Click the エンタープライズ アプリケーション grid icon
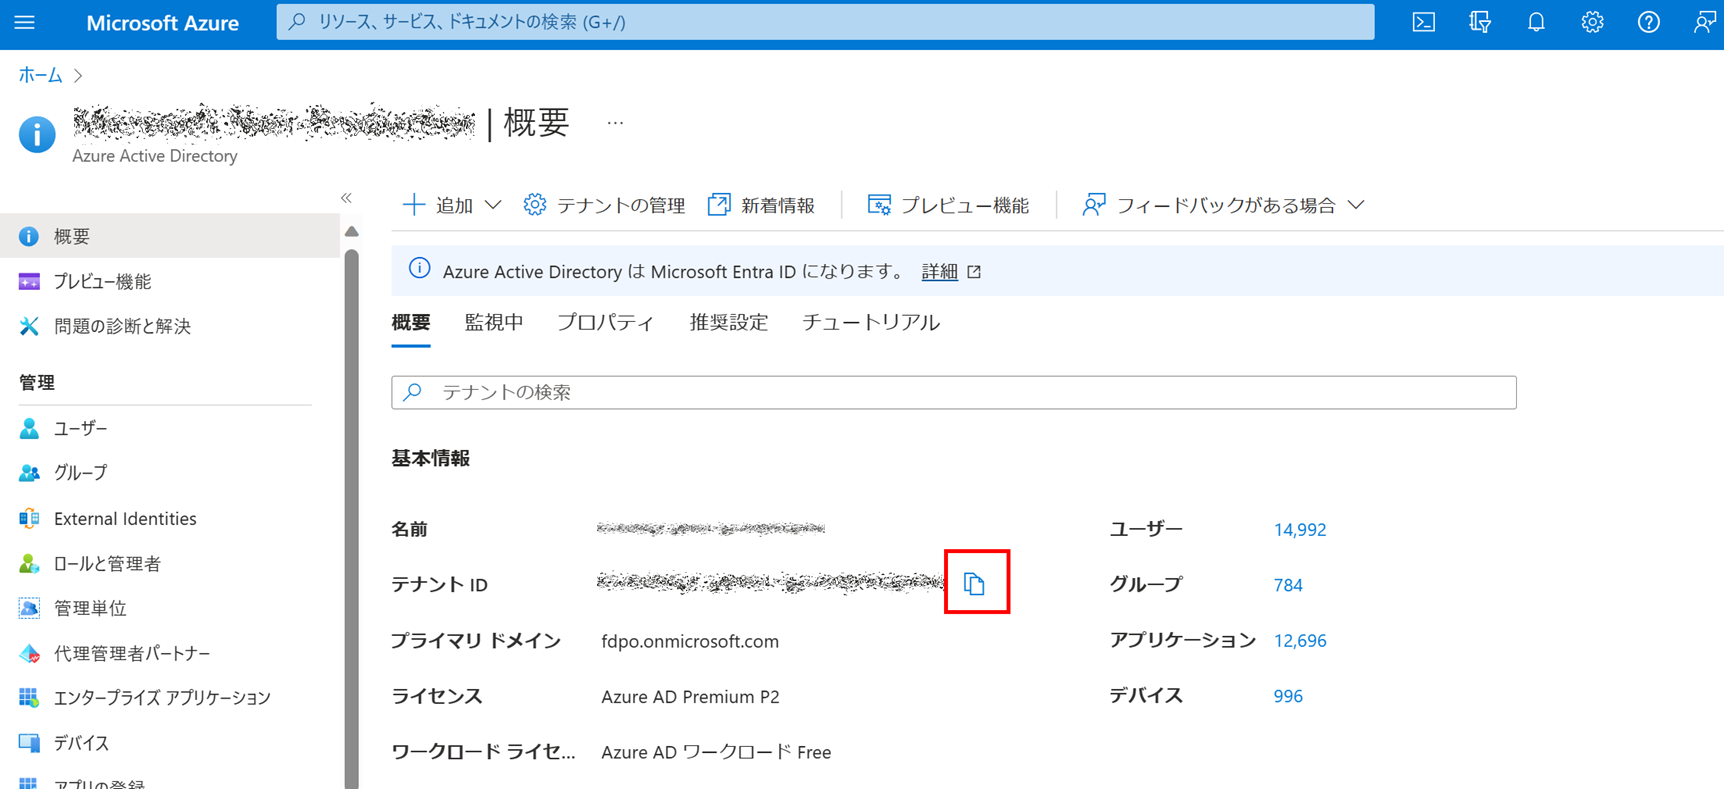This screenshot has height=789, width=1724. pos(29,697)
